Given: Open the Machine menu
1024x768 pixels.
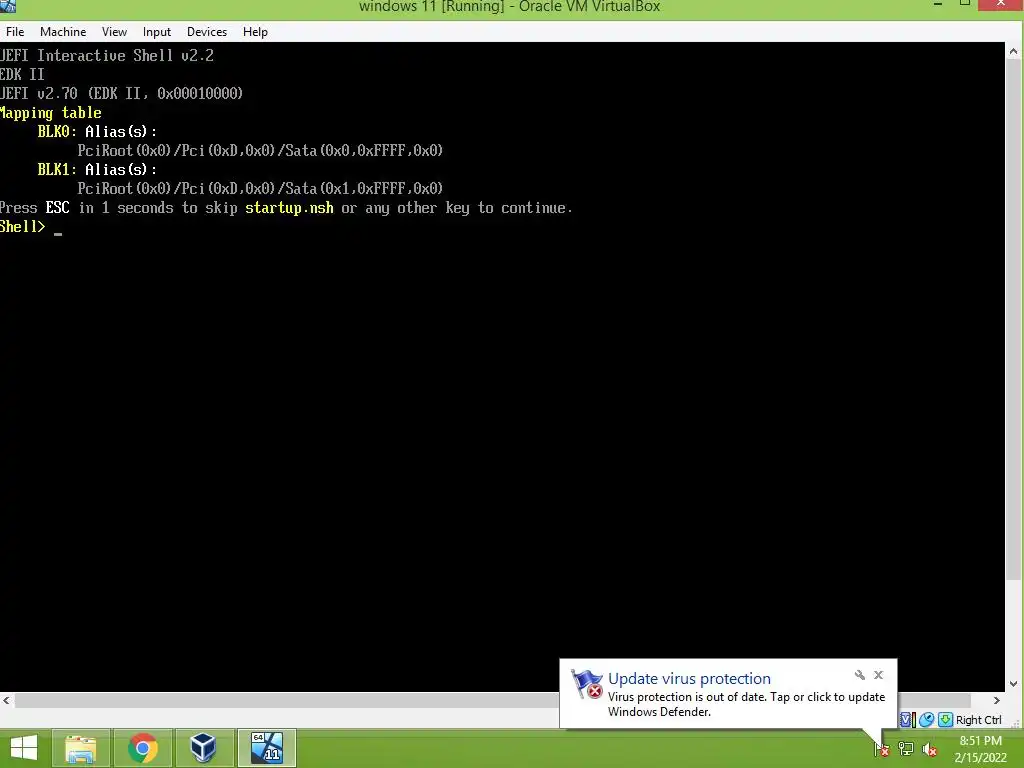Looking at the screenshot, I should pos(63,31).
